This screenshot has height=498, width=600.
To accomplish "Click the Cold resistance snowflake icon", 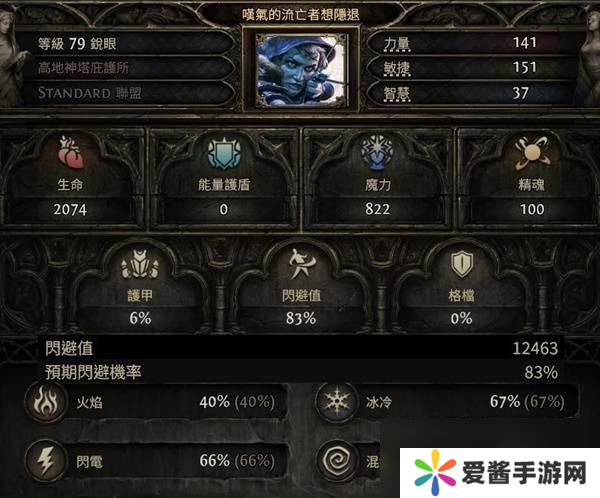I will pyautogui.click(x=337, y=402).
